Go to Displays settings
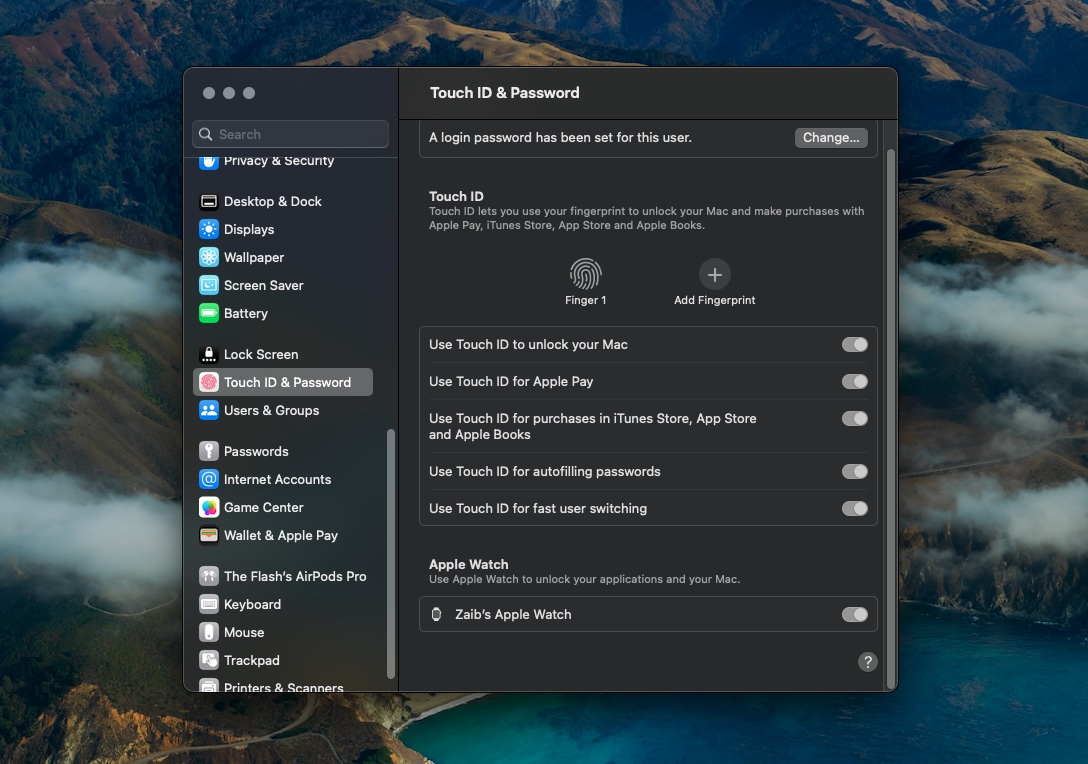1088x764 pixels. [282, 229]
